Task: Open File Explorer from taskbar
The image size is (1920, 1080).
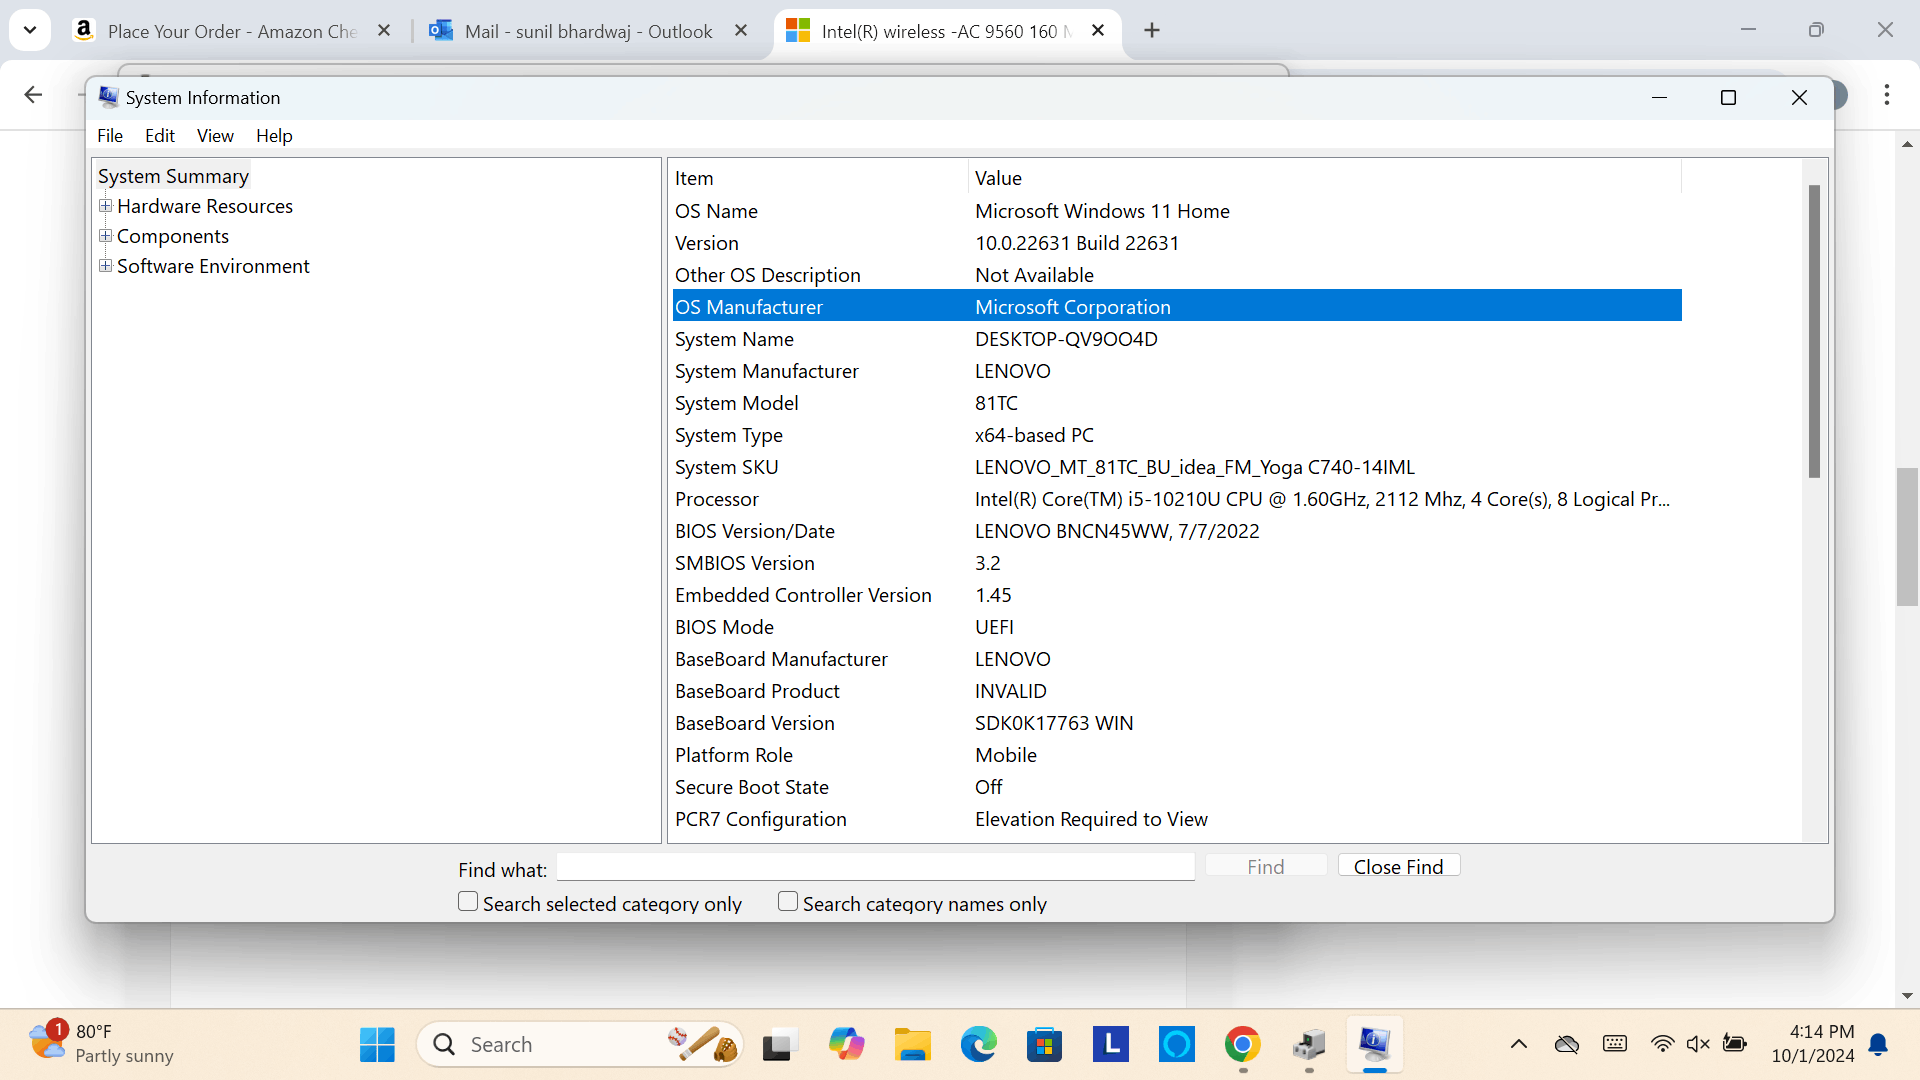Action: tap(912, 1045)
